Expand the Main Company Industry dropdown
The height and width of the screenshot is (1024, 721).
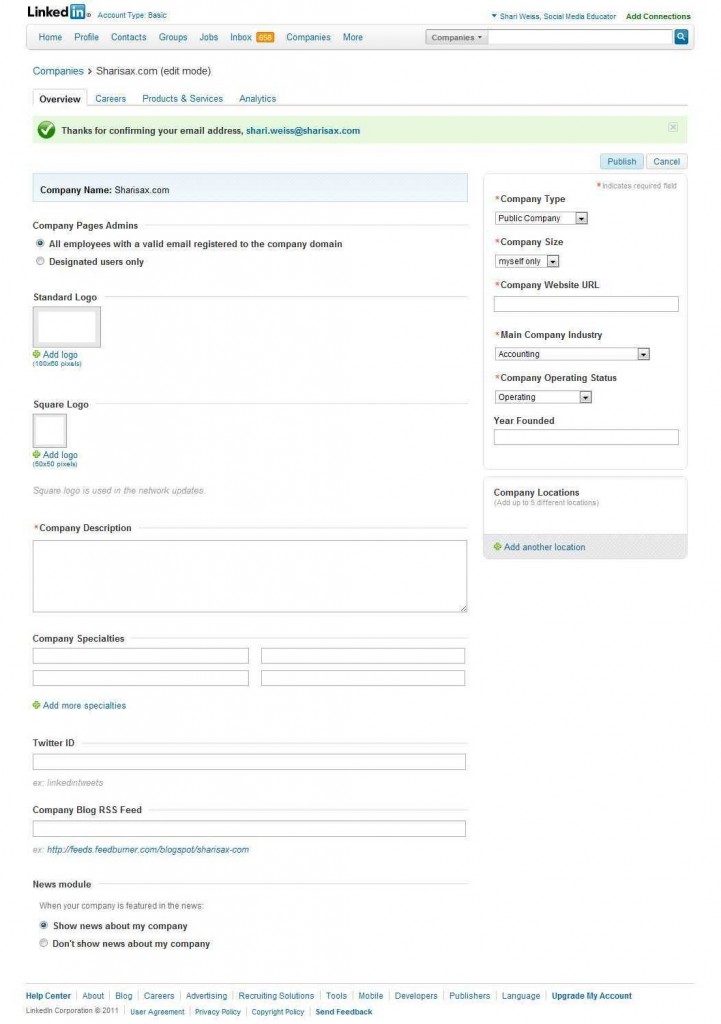pyautogui.click(x=572, y=354)
